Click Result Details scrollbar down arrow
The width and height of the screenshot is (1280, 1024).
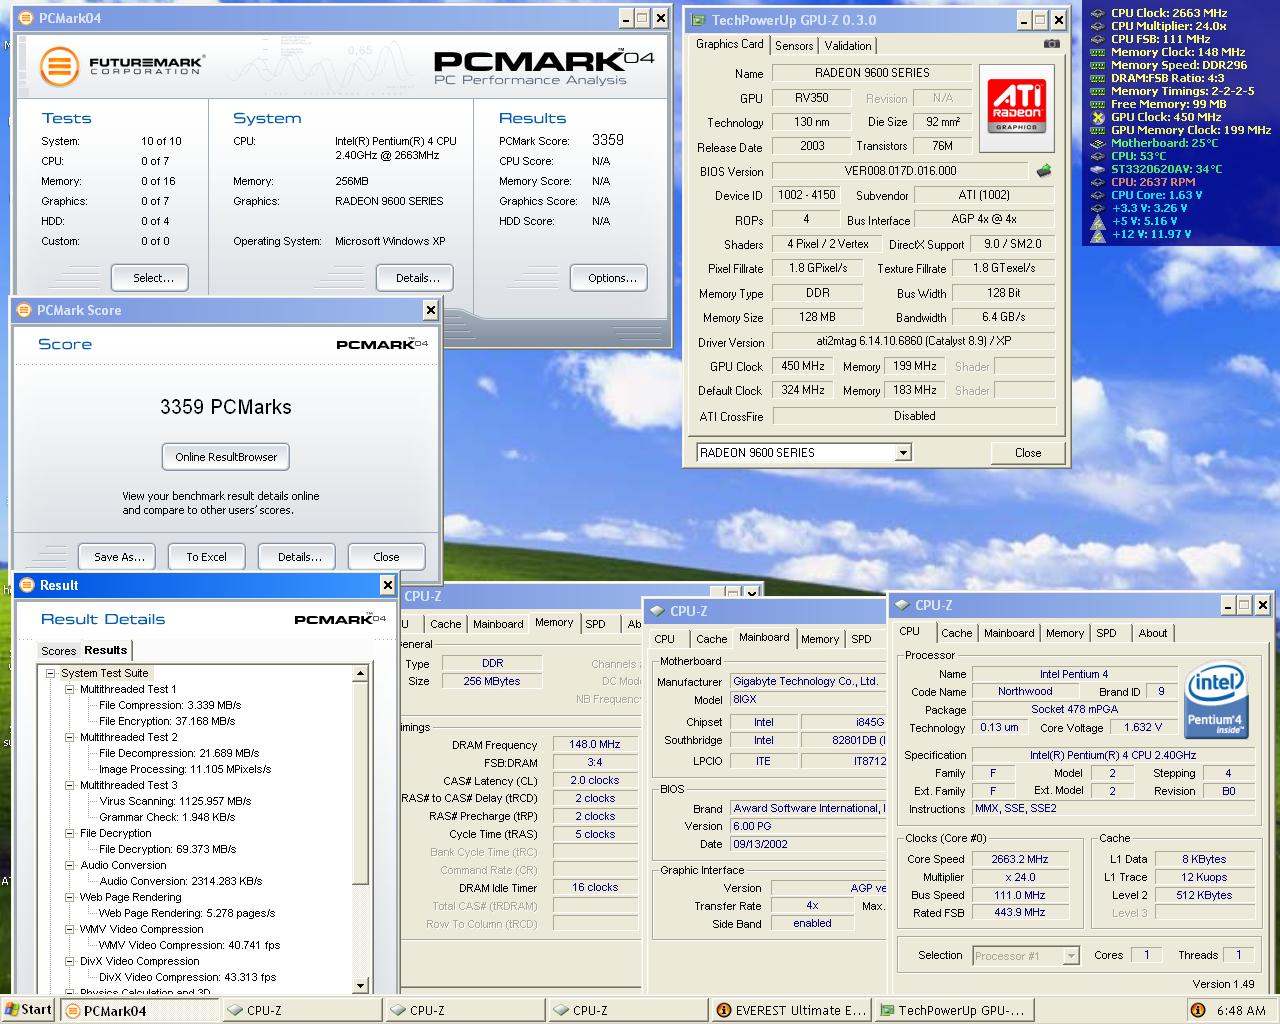click(361, 986)
